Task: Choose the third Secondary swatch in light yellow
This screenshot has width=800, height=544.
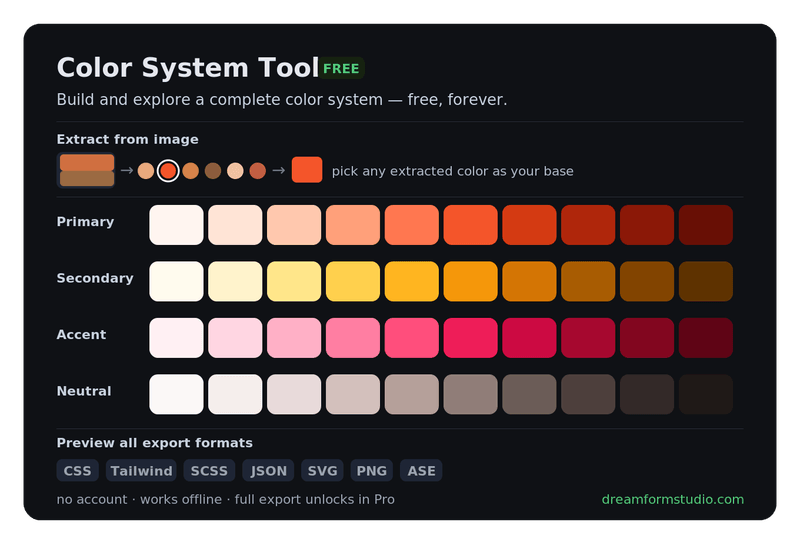Action: tap(294, 281)
